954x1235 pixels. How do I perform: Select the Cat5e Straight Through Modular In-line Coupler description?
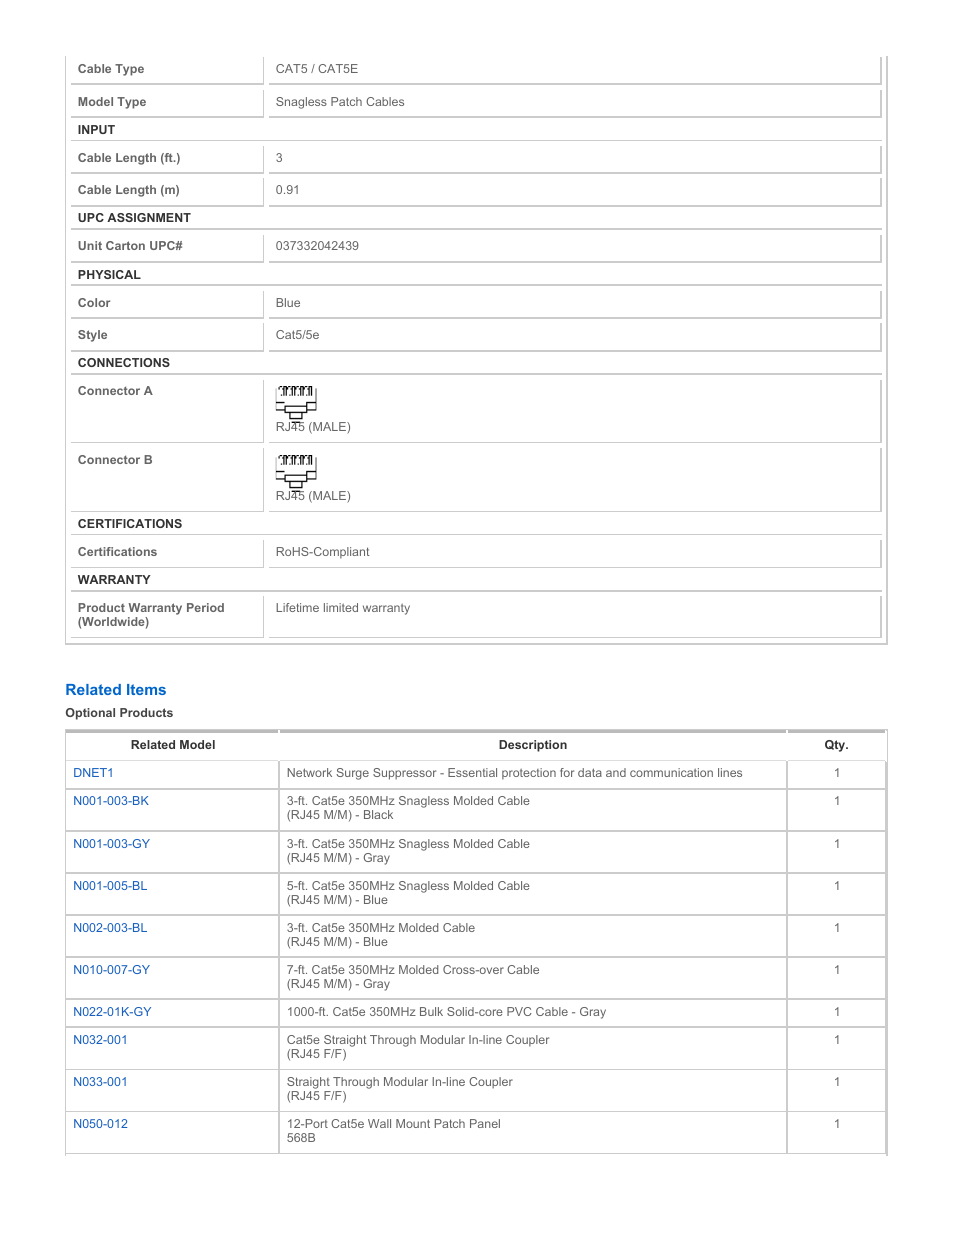click(x=418, y=1047)
